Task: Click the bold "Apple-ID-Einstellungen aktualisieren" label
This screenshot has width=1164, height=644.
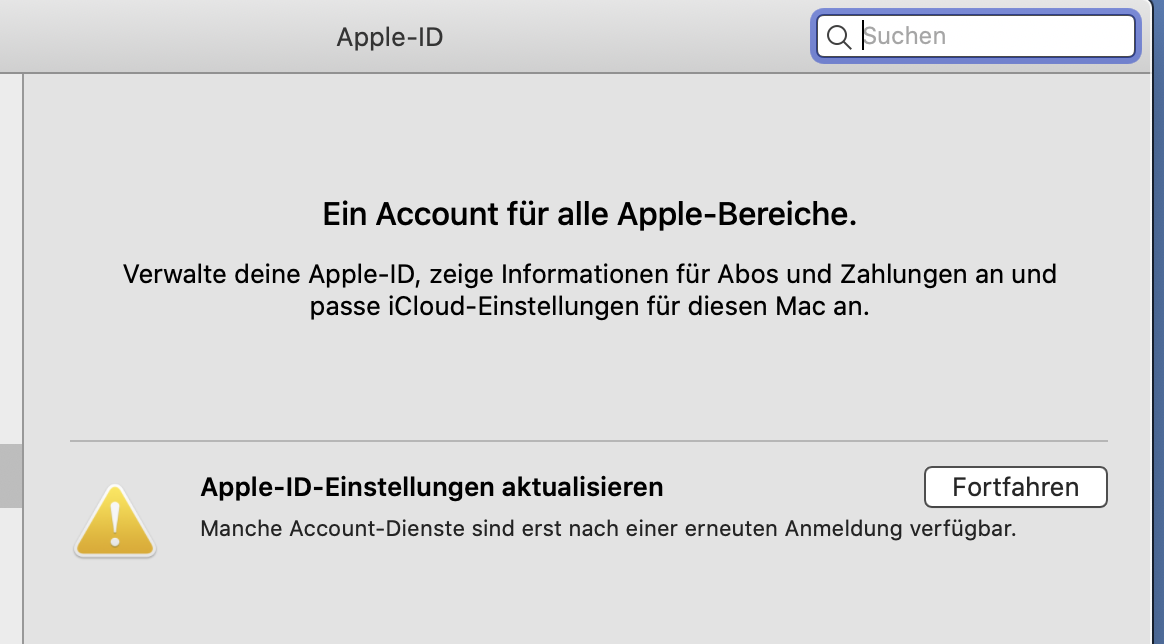Action: 432,487
